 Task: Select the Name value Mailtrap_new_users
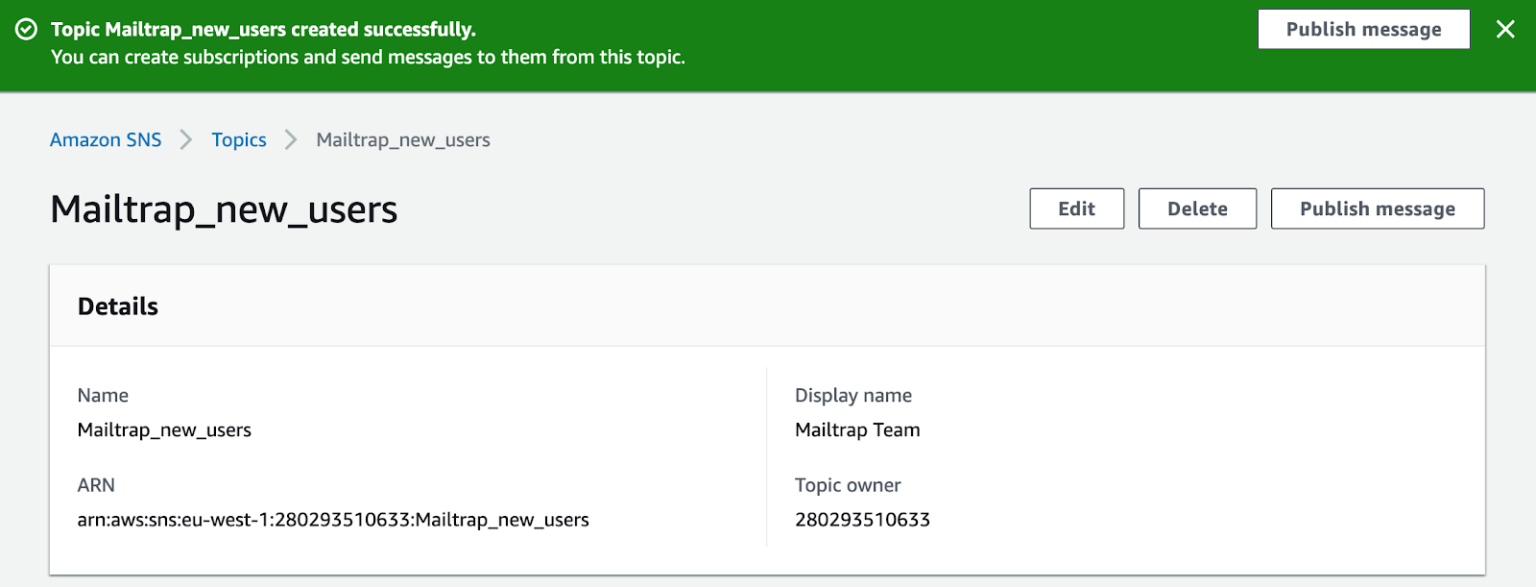(x=164, y=429)
